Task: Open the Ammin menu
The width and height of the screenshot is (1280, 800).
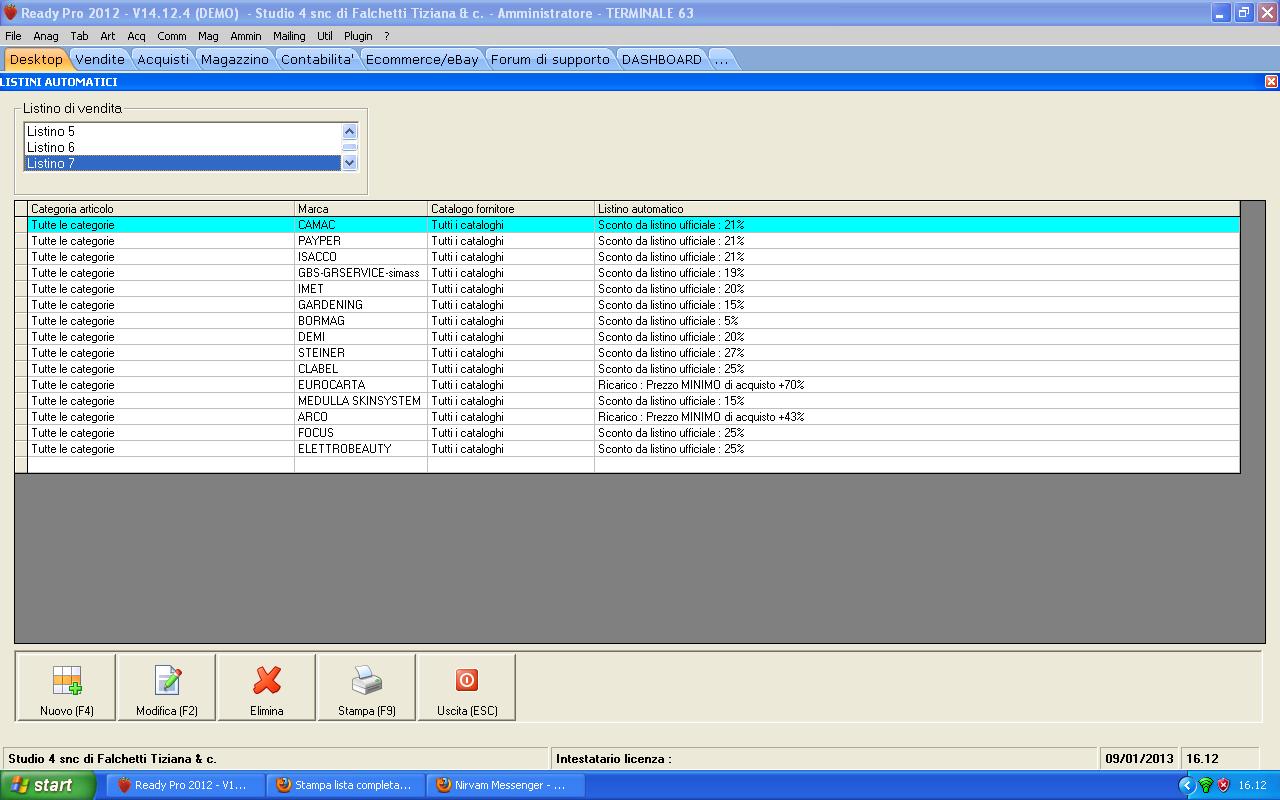Action: coord(246,36)
